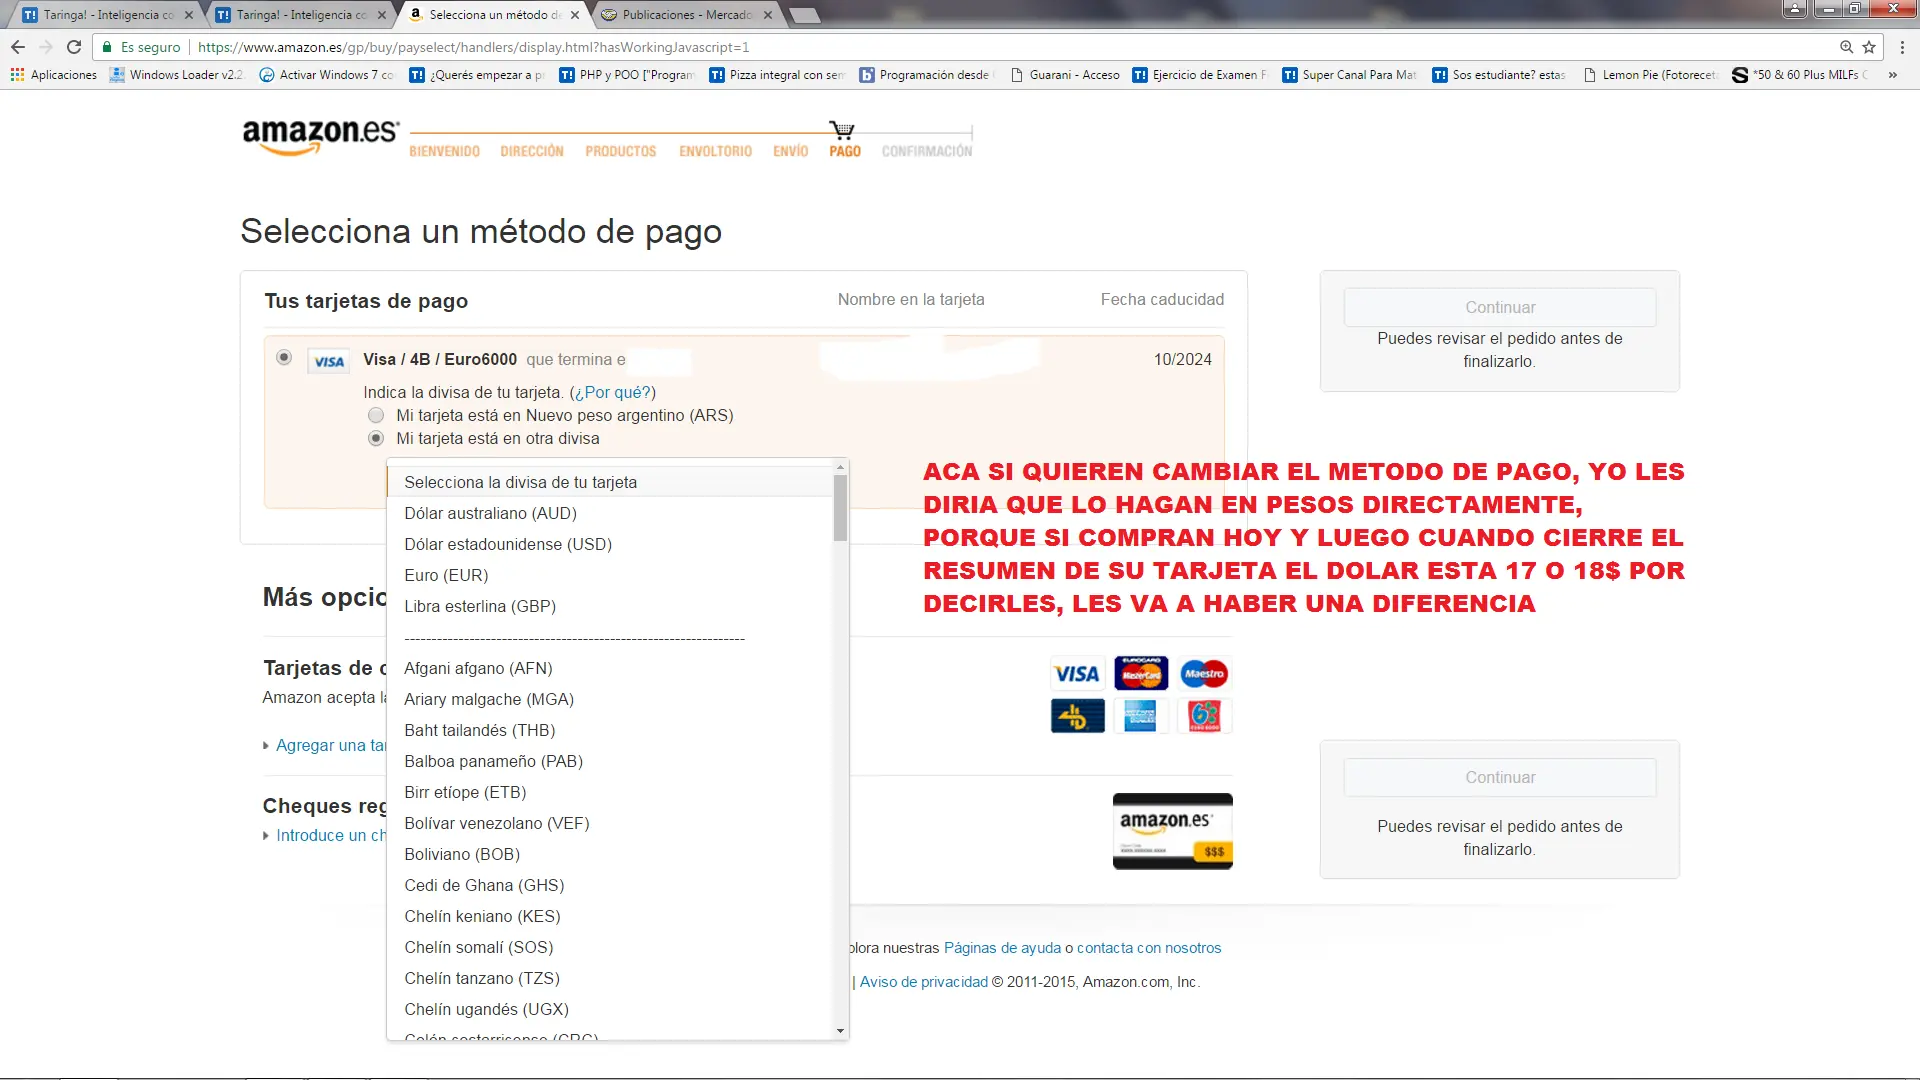The width and height of the screenshot is (1920, 1080).
Task: Click the shopping cart progress icon
Action: 842,130
